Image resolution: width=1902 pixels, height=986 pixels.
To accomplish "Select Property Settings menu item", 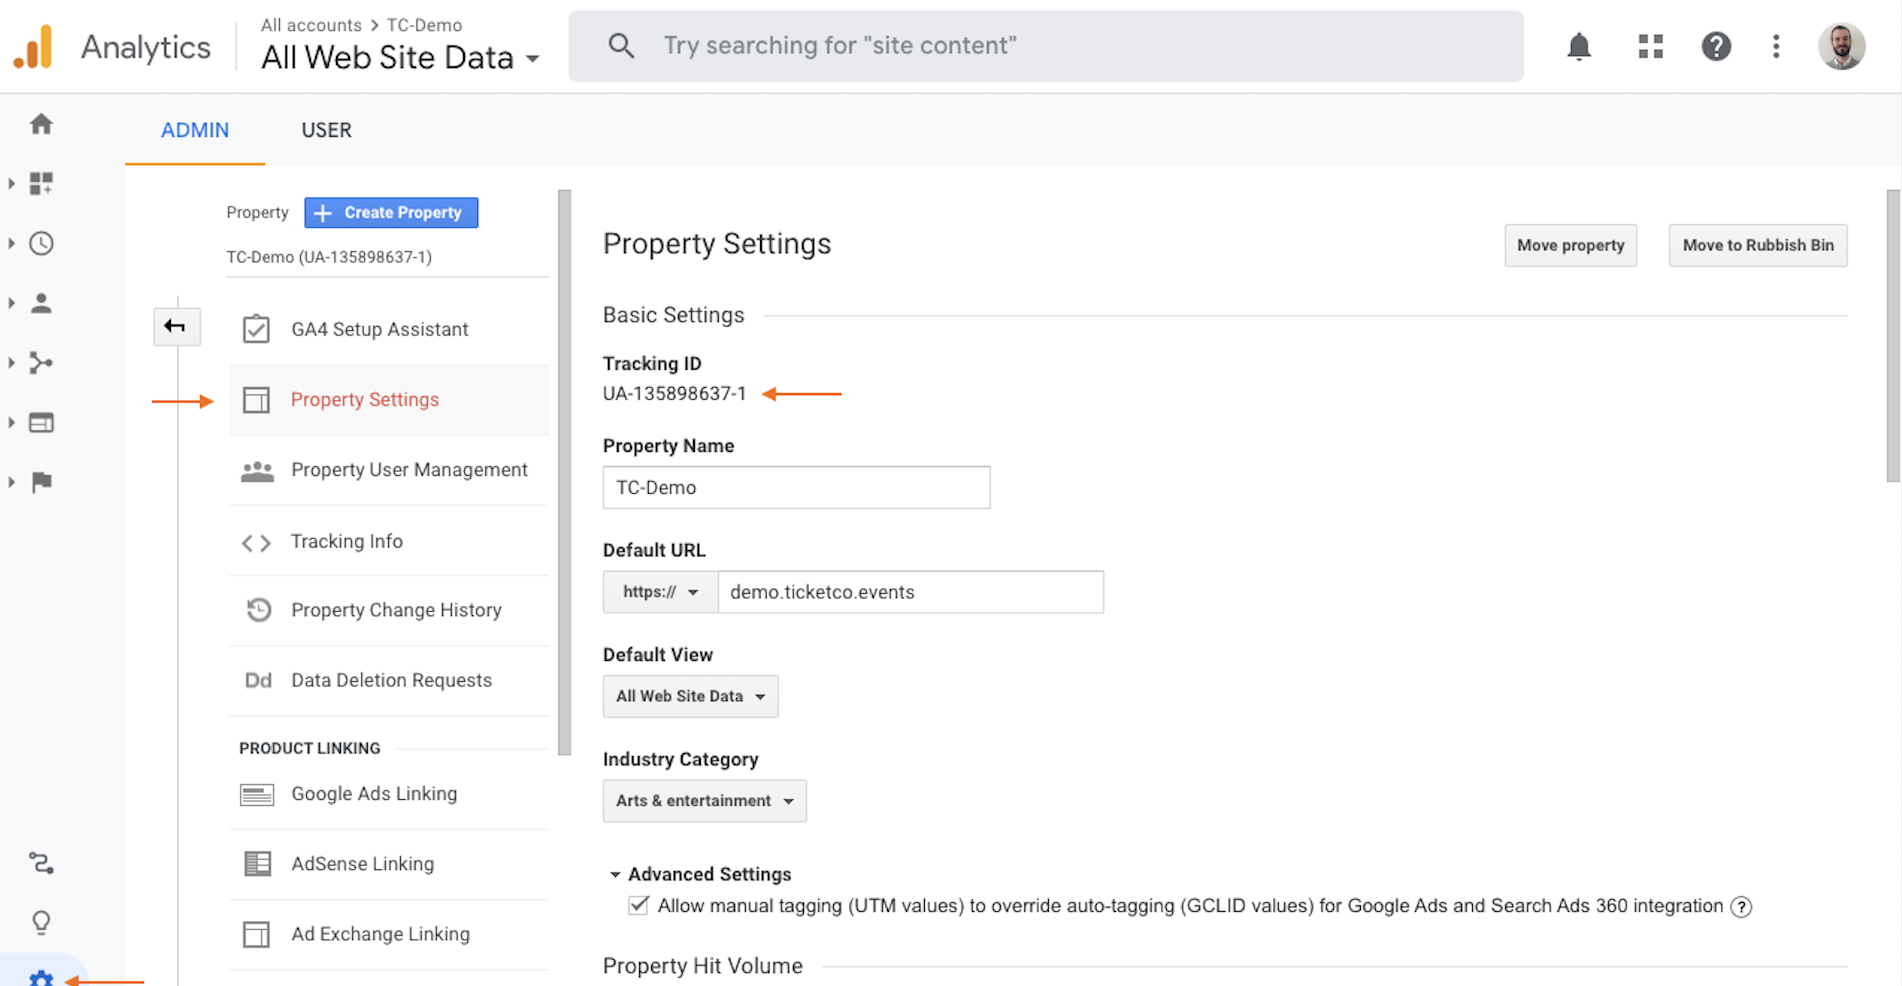I will pos(389,400).
